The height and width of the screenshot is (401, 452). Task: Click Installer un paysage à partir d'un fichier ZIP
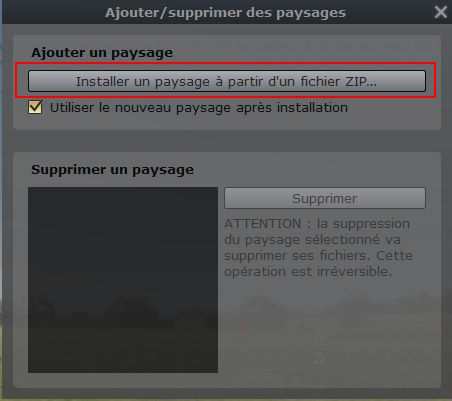pyautogui.click(x=227, y=81)
